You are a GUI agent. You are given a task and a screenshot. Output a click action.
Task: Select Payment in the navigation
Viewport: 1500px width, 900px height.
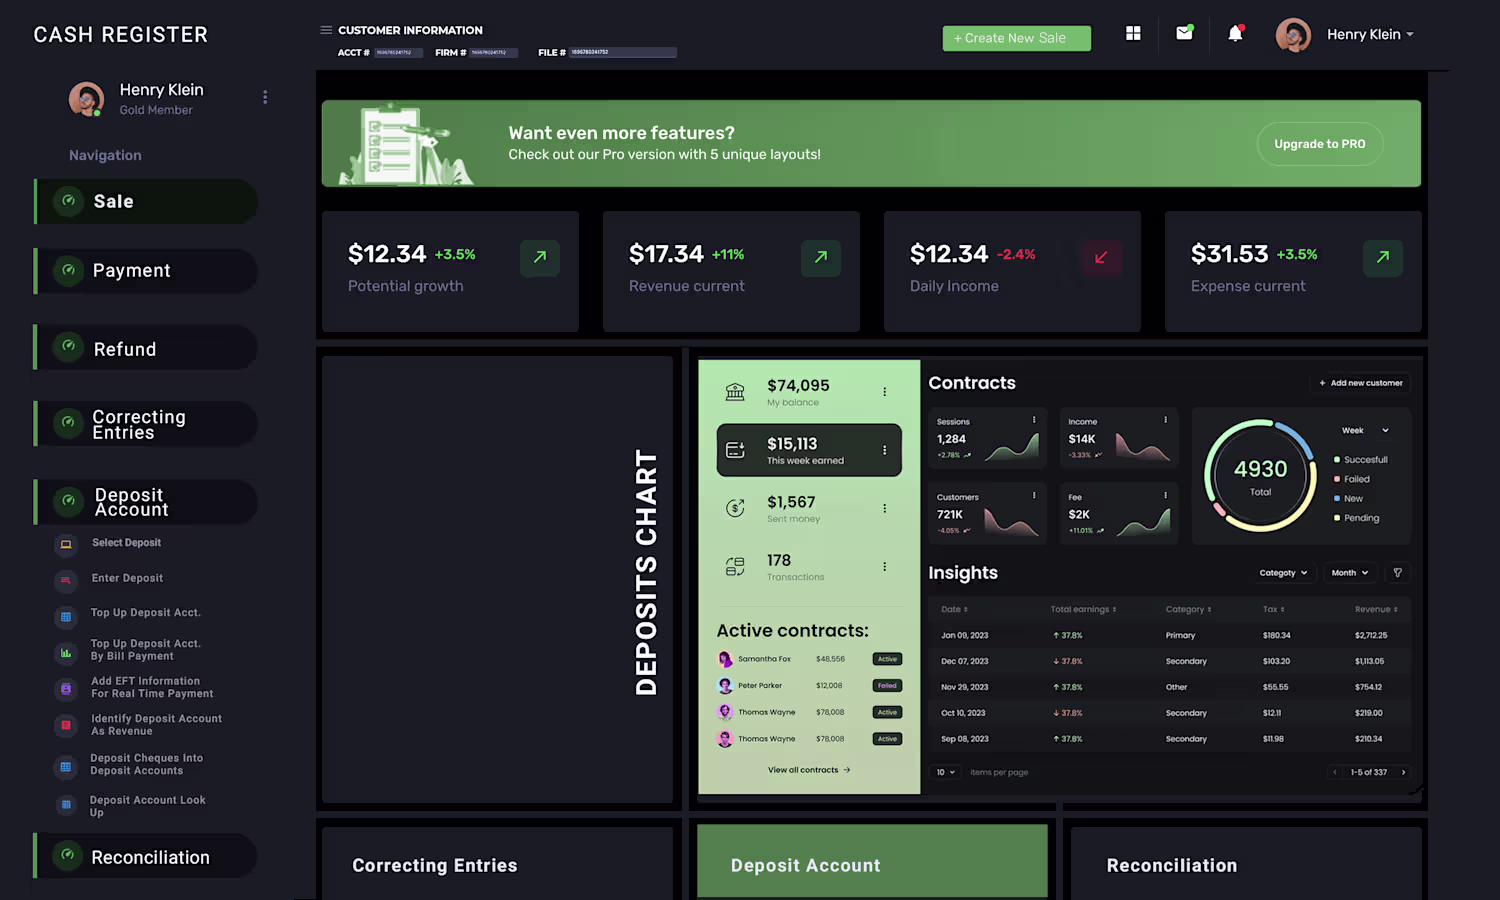click(x=146, y=271)
